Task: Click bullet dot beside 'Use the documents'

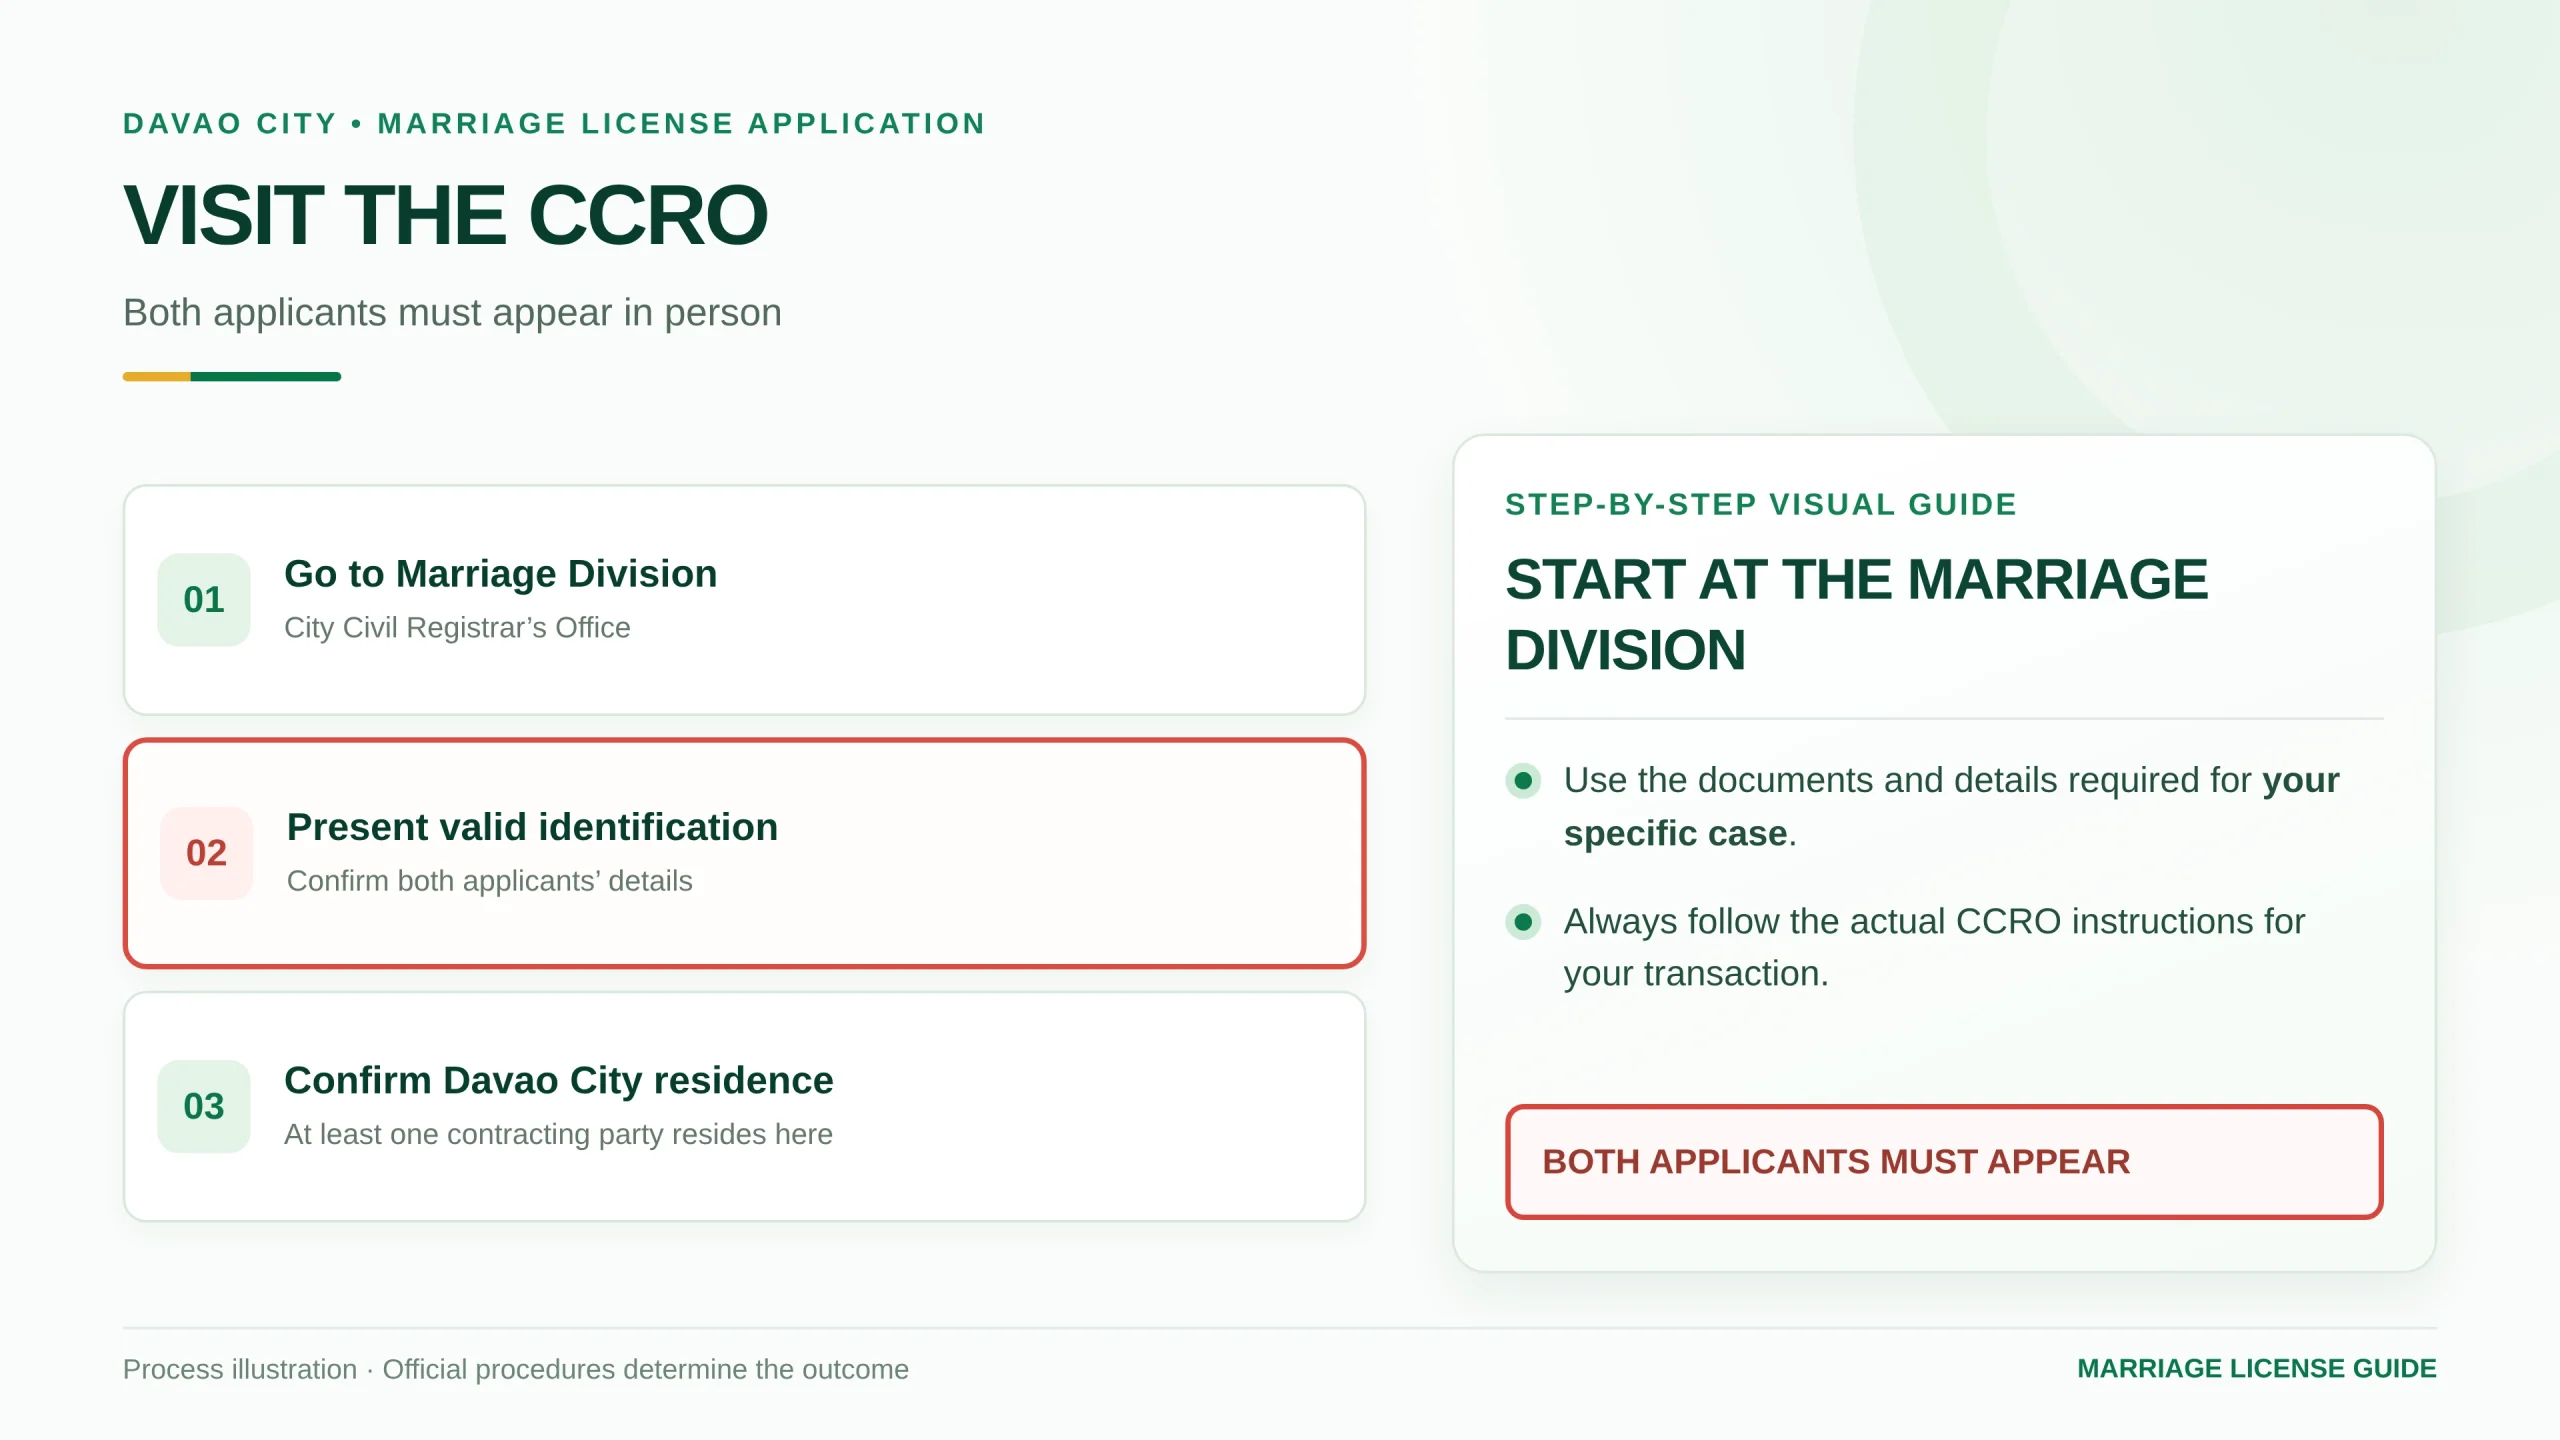Action: click(1523, 781)
